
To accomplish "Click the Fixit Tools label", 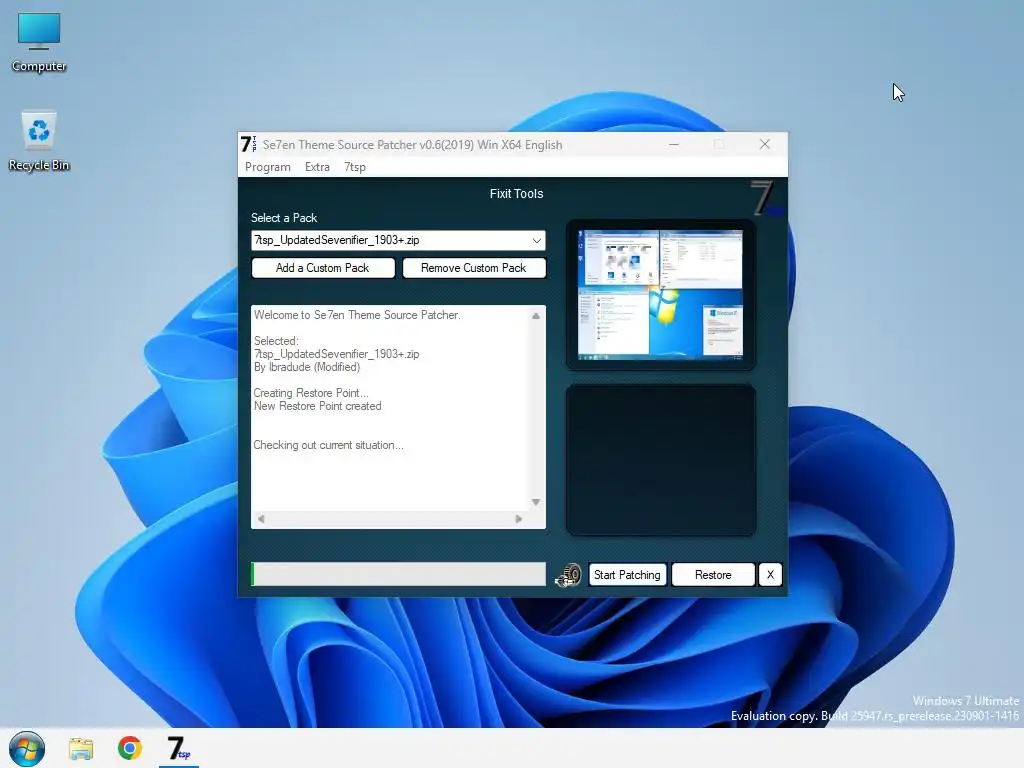I will click(517, 194).
